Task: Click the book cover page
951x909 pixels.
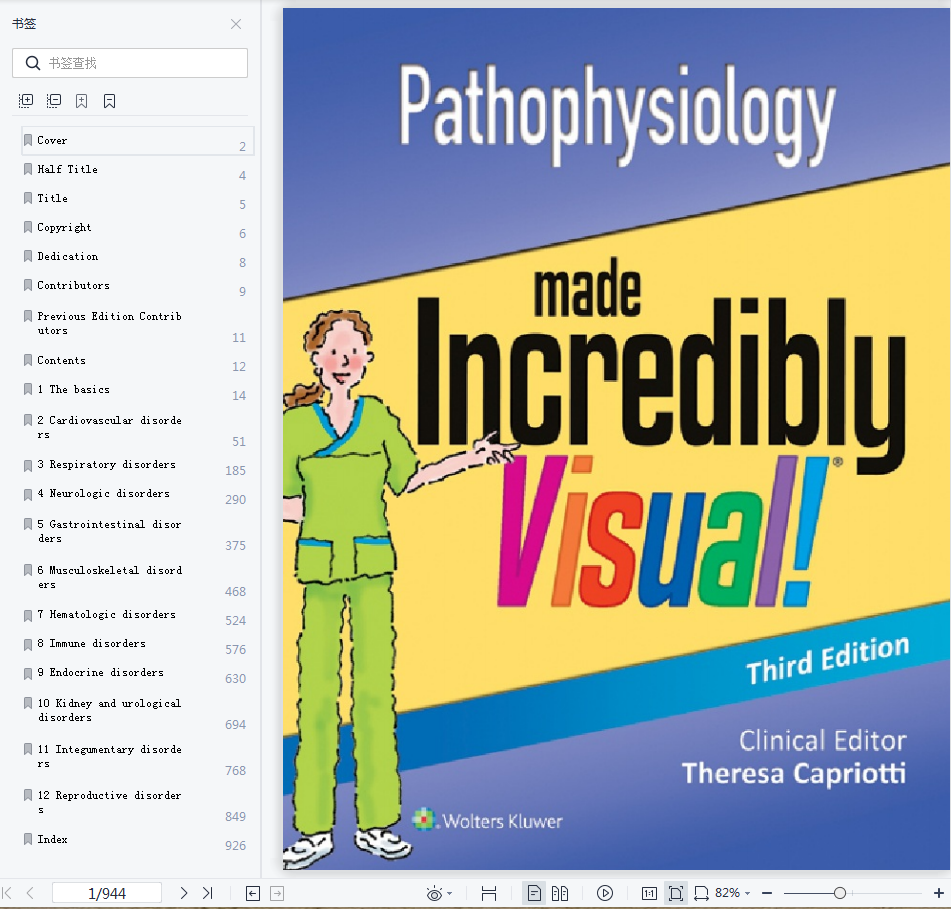Action: tap(616, 439)
